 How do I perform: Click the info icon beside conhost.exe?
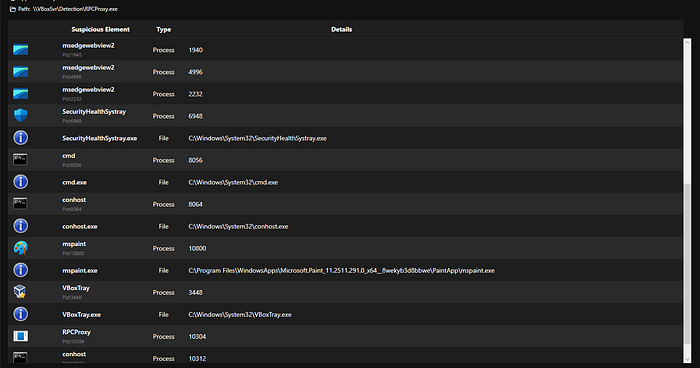point(21,226)
